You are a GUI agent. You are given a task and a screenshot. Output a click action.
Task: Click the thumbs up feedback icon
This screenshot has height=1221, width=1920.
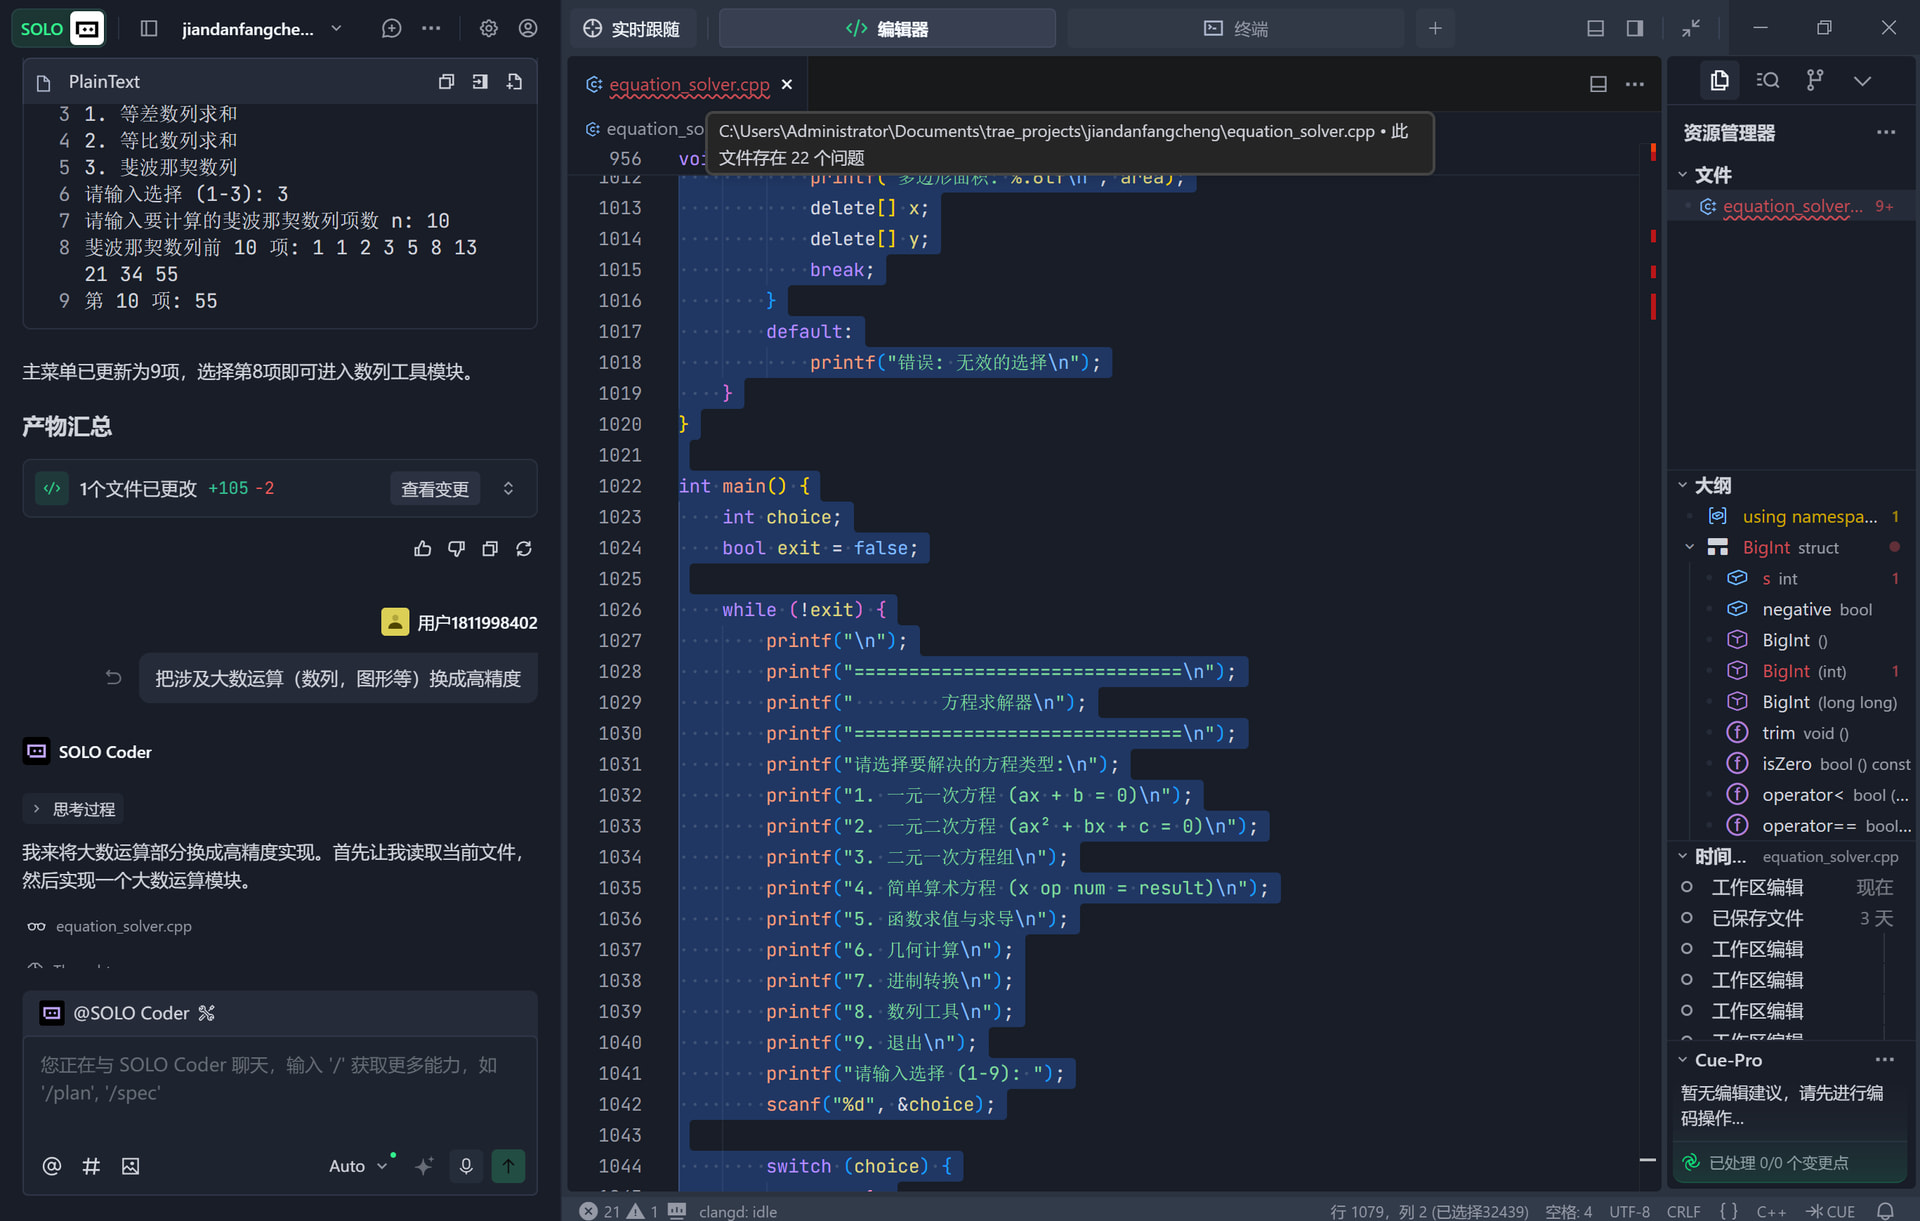[x=422, y=549]
